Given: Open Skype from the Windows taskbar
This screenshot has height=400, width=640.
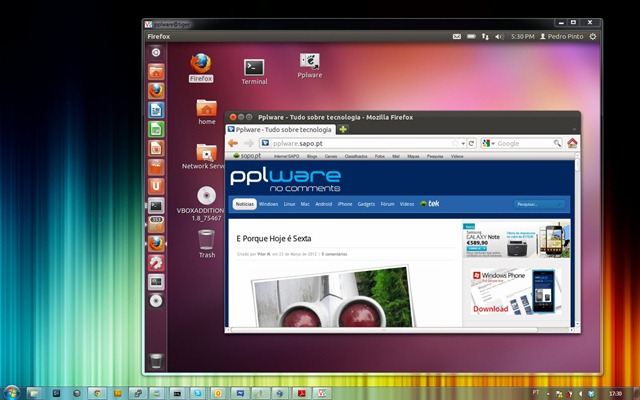Looking at the screenshot, I should (198, 393).
